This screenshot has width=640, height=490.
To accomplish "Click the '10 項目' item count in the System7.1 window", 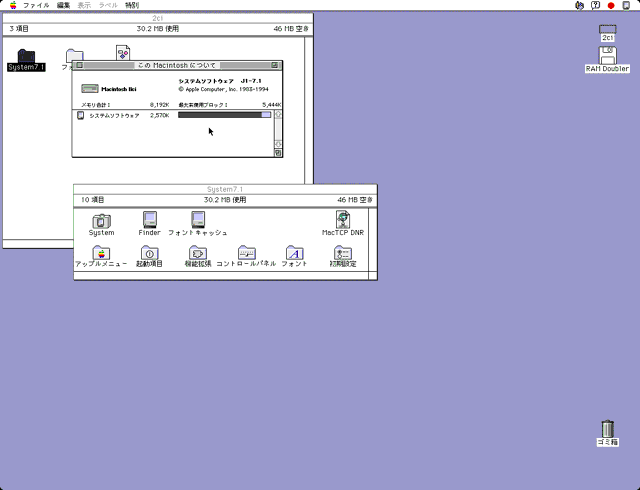I will point(93,200).
